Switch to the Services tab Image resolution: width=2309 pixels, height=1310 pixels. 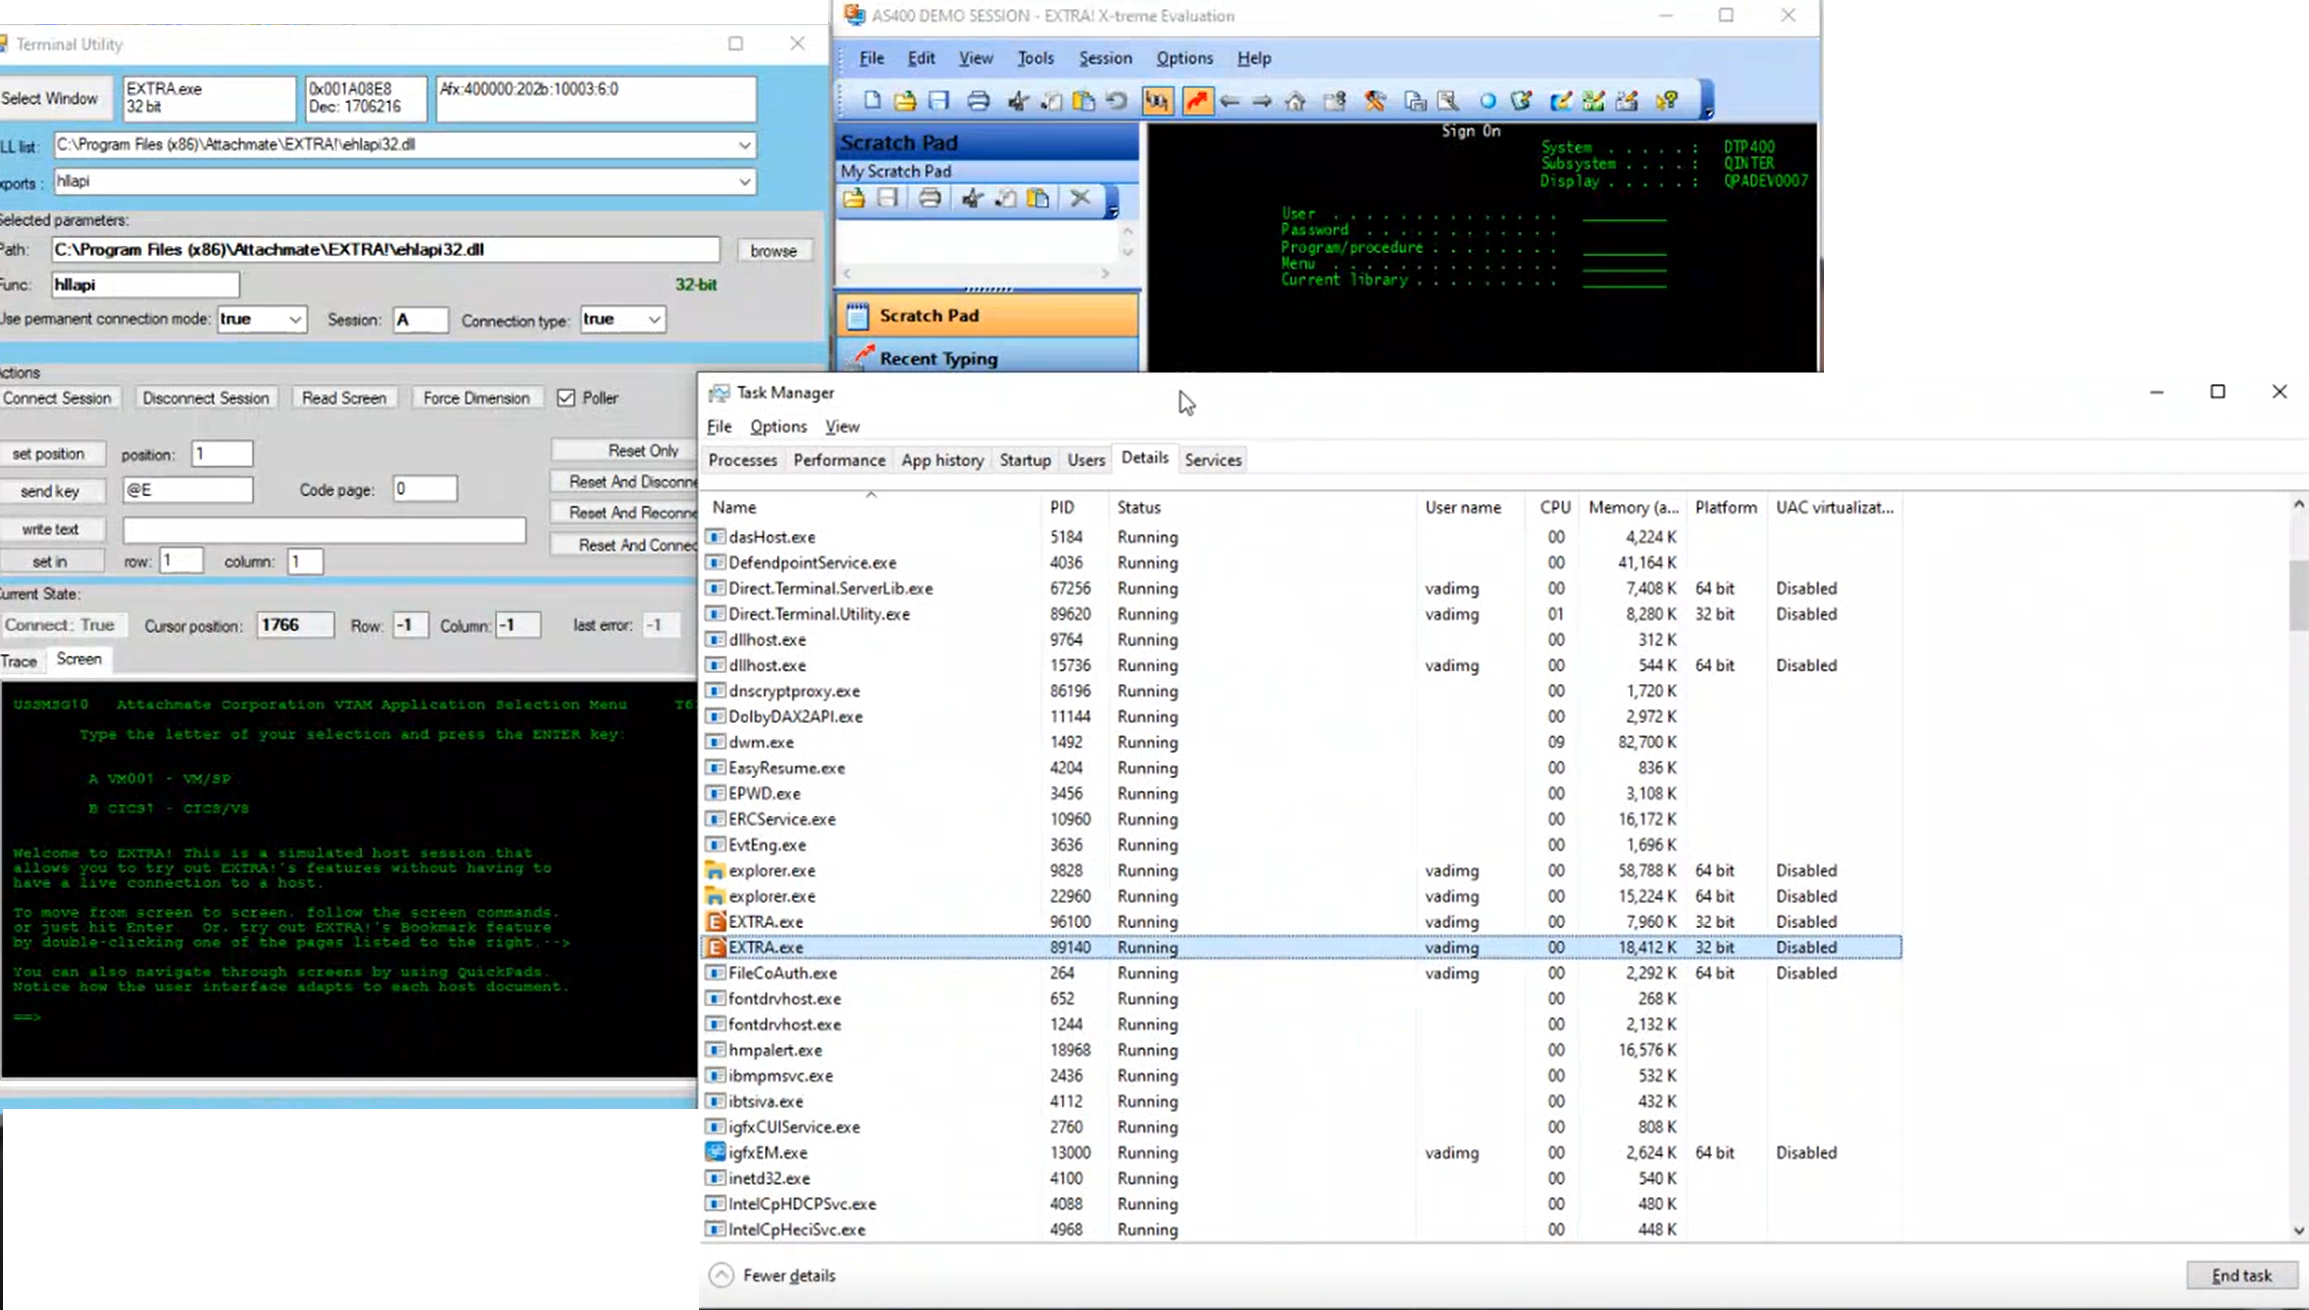click(1213, 460)
